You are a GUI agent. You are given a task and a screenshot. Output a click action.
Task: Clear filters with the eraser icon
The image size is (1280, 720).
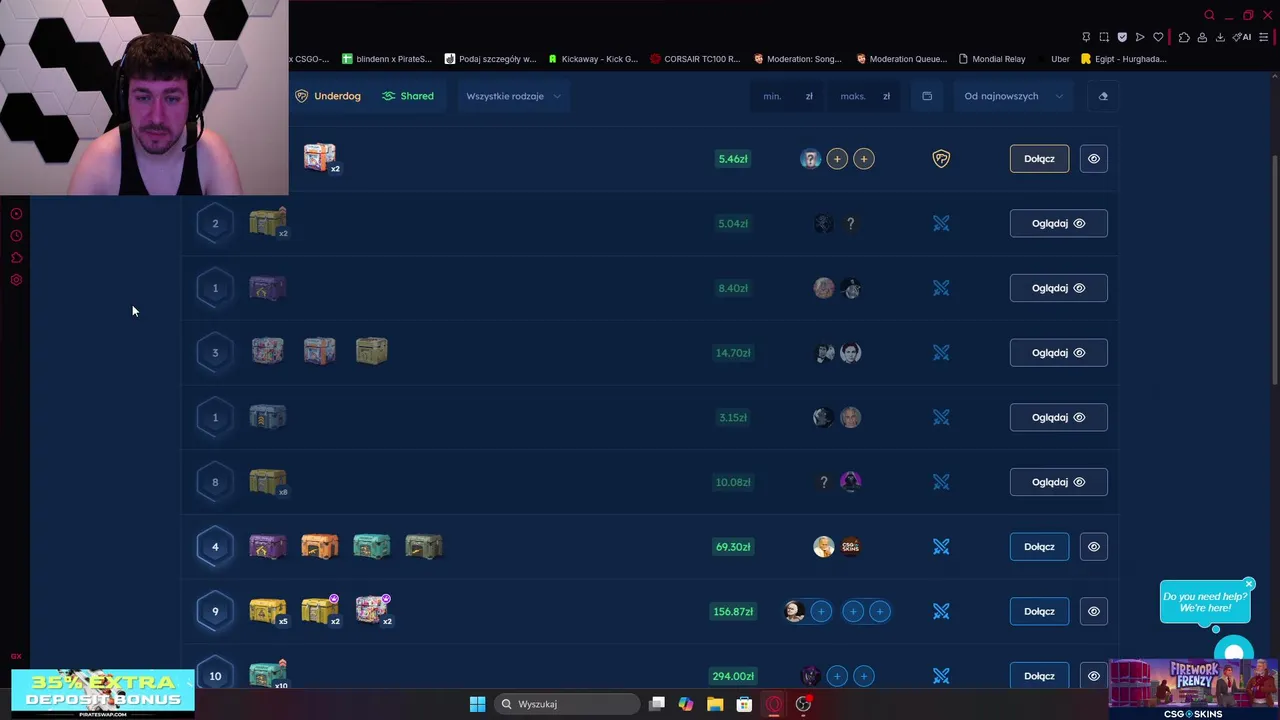[x=1103, y=96]
